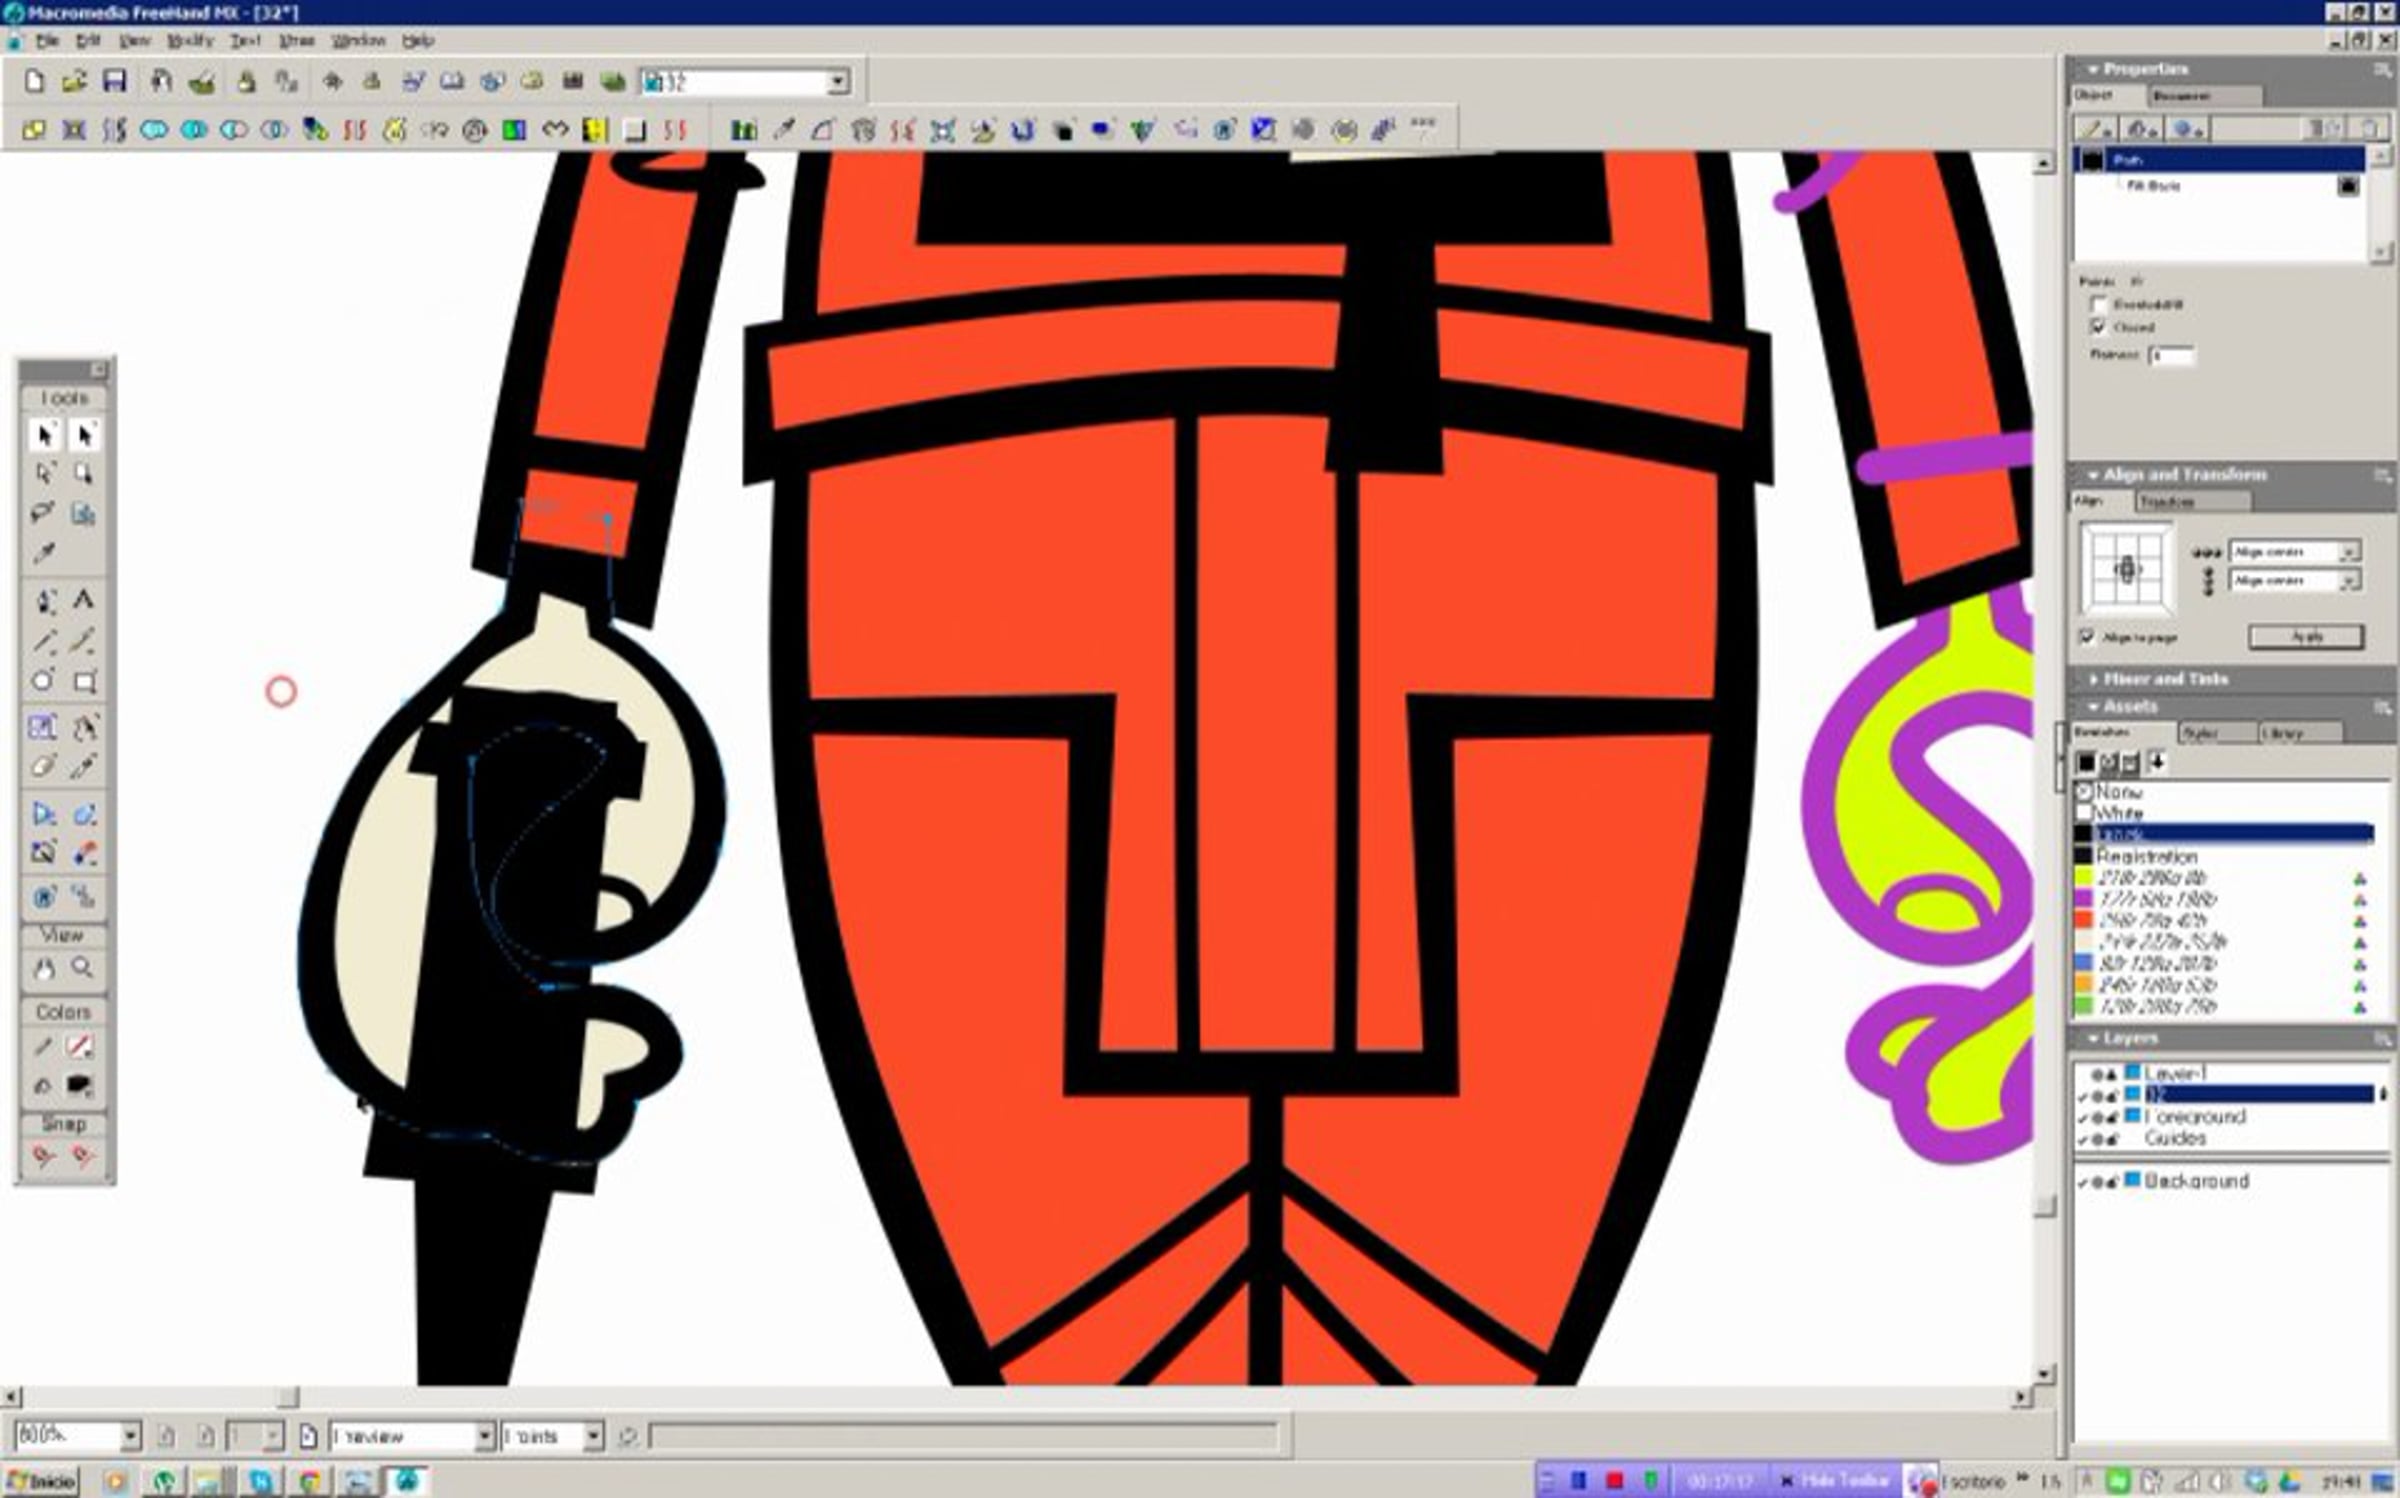
Task: Open the Modify menu
Action: tap(189, 41)
